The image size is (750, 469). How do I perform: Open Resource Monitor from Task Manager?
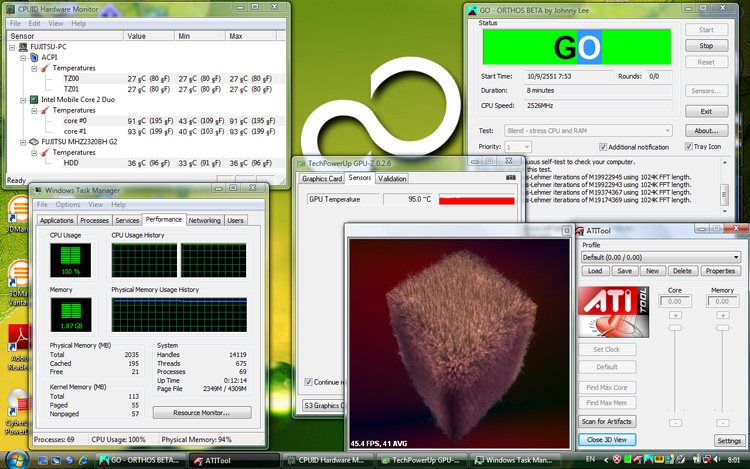[x=202, y=413]
